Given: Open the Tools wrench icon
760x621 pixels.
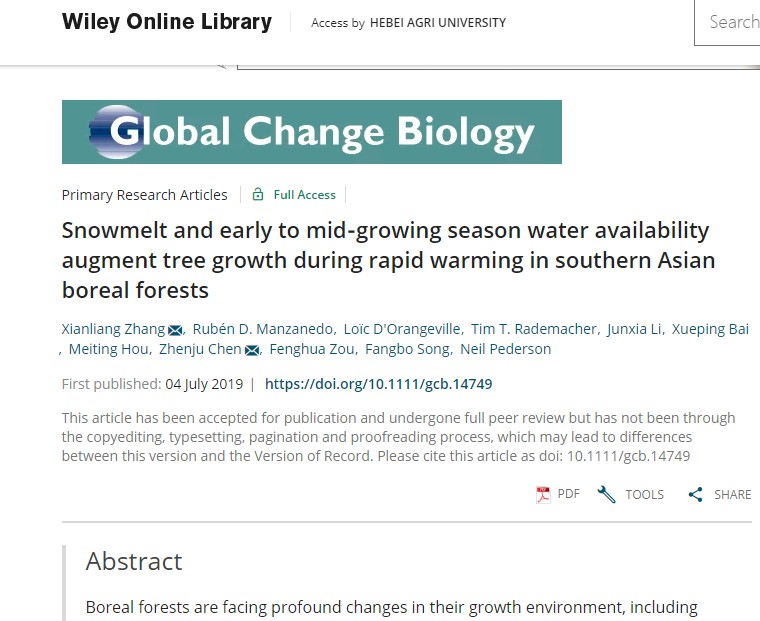Looking at the screenshot, I should pyautogui.click(x=606, y=494).
